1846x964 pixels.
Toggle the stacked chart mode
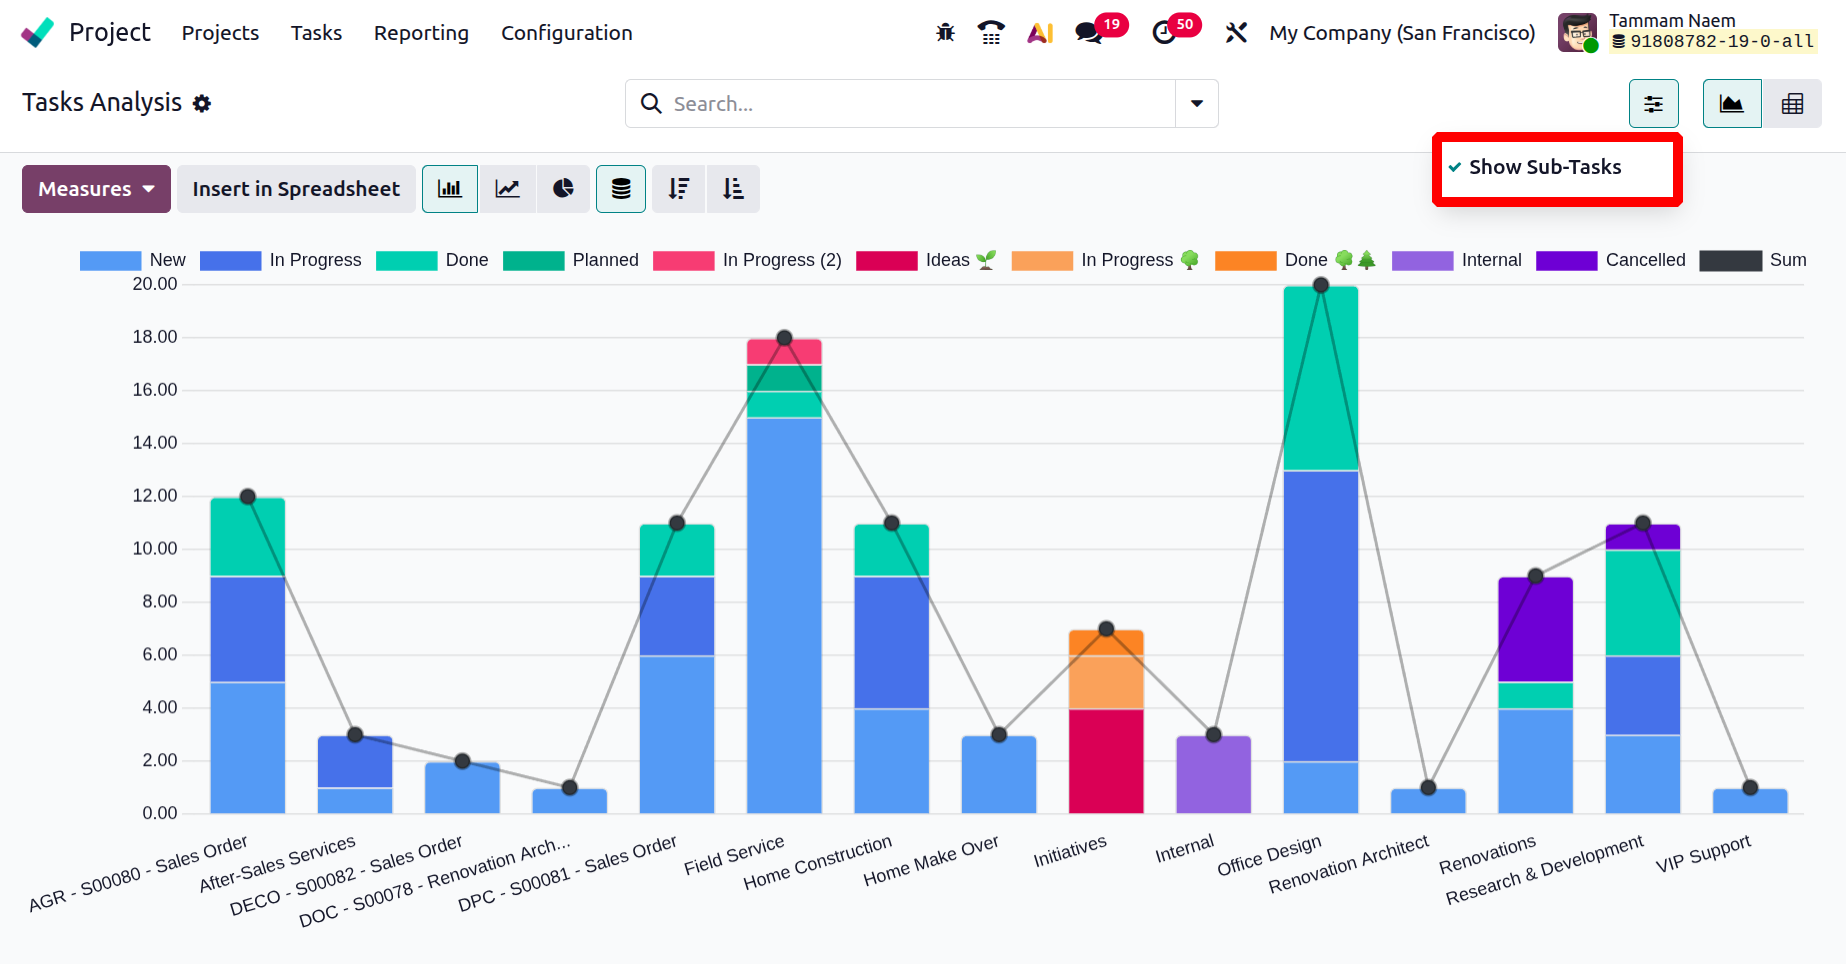(621, 189)
